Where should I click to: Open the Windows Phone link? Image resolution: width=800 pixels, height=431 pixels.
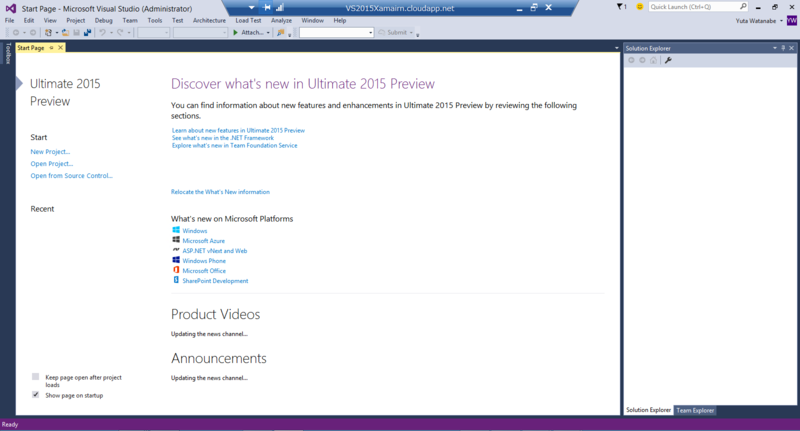click(204, 261)
